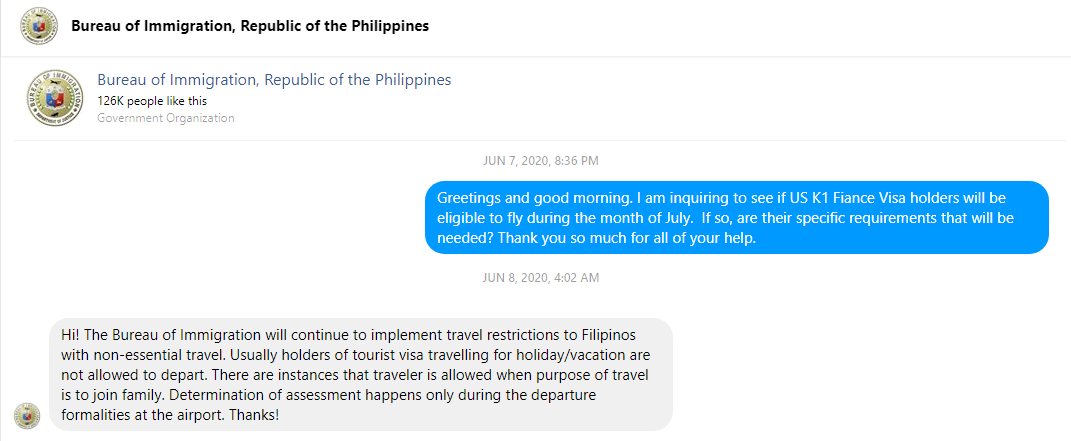Click the tiny sender avatar beside the reply
Image resolution: width=1071 pixels, height=441 pixels.
(x=27, y=416)
